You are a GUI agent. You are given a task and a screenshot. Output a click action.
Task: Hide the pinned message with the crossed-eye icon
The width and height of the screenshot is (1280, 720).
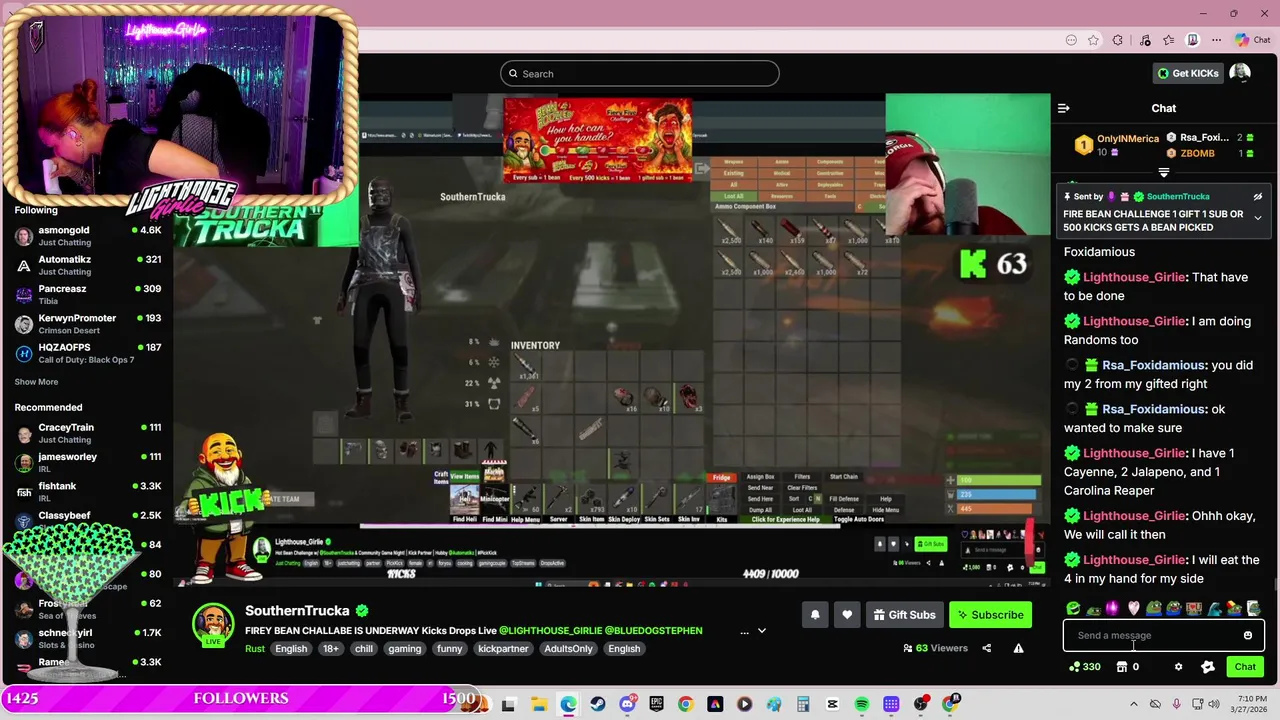tap(1258, 197)
